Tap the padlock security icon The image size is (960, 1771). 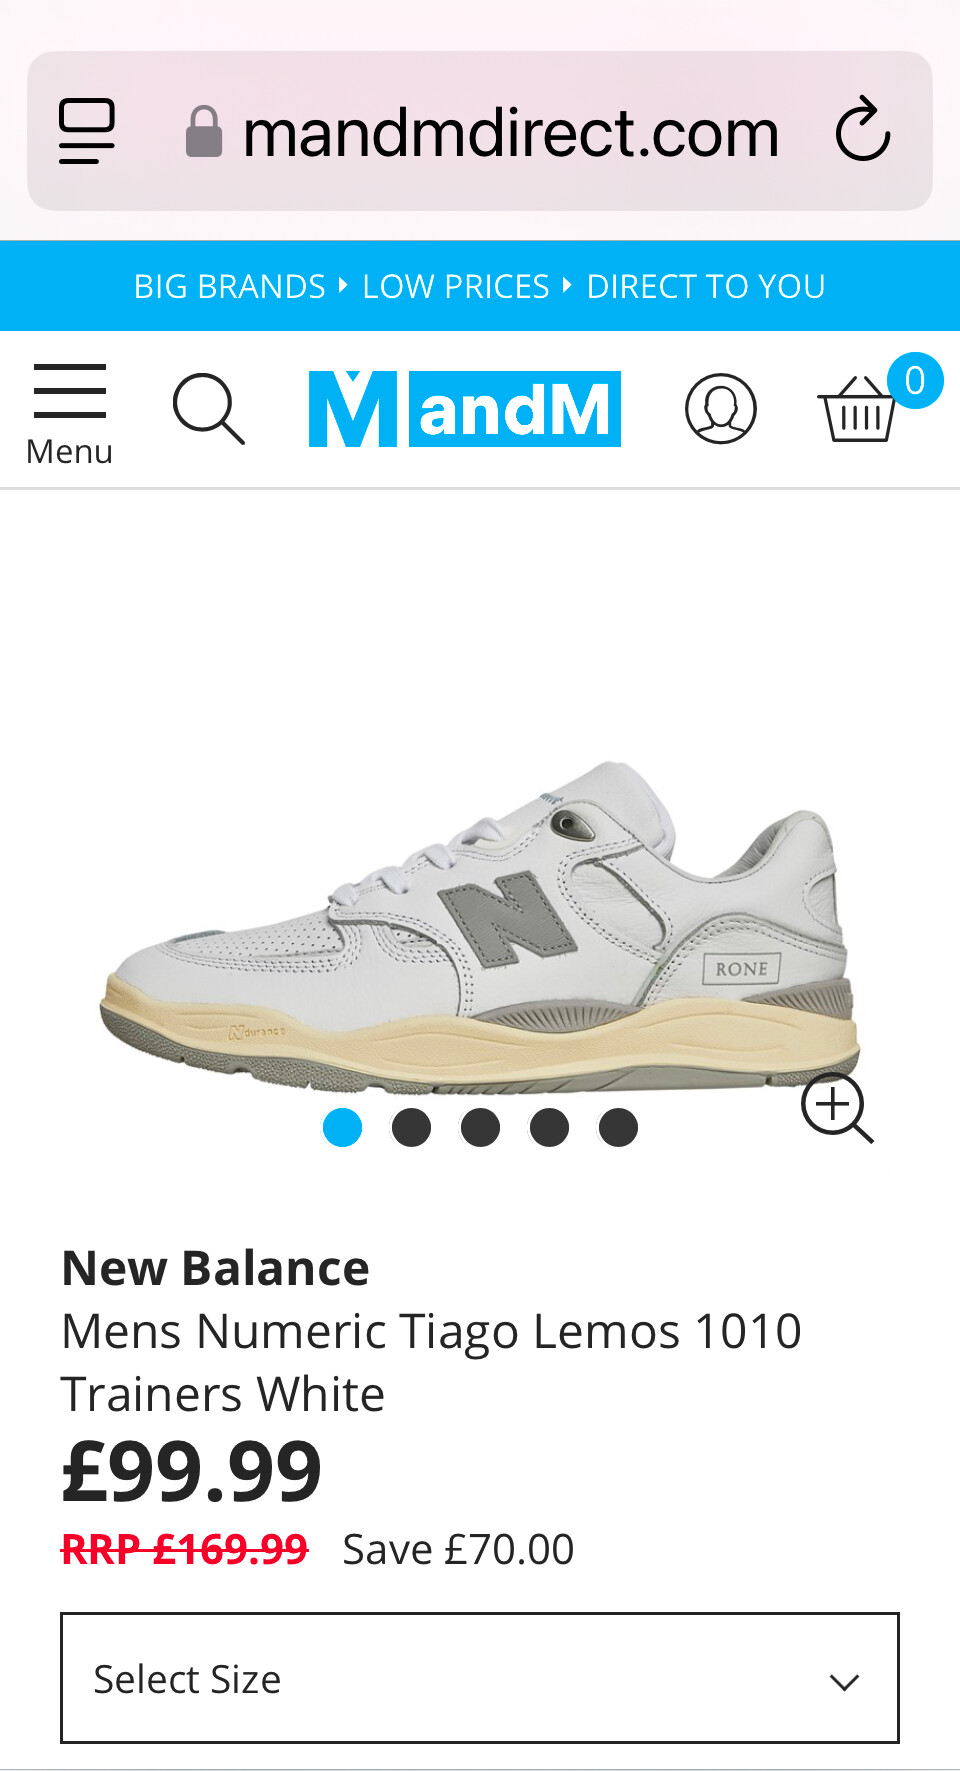pos(204,132)
